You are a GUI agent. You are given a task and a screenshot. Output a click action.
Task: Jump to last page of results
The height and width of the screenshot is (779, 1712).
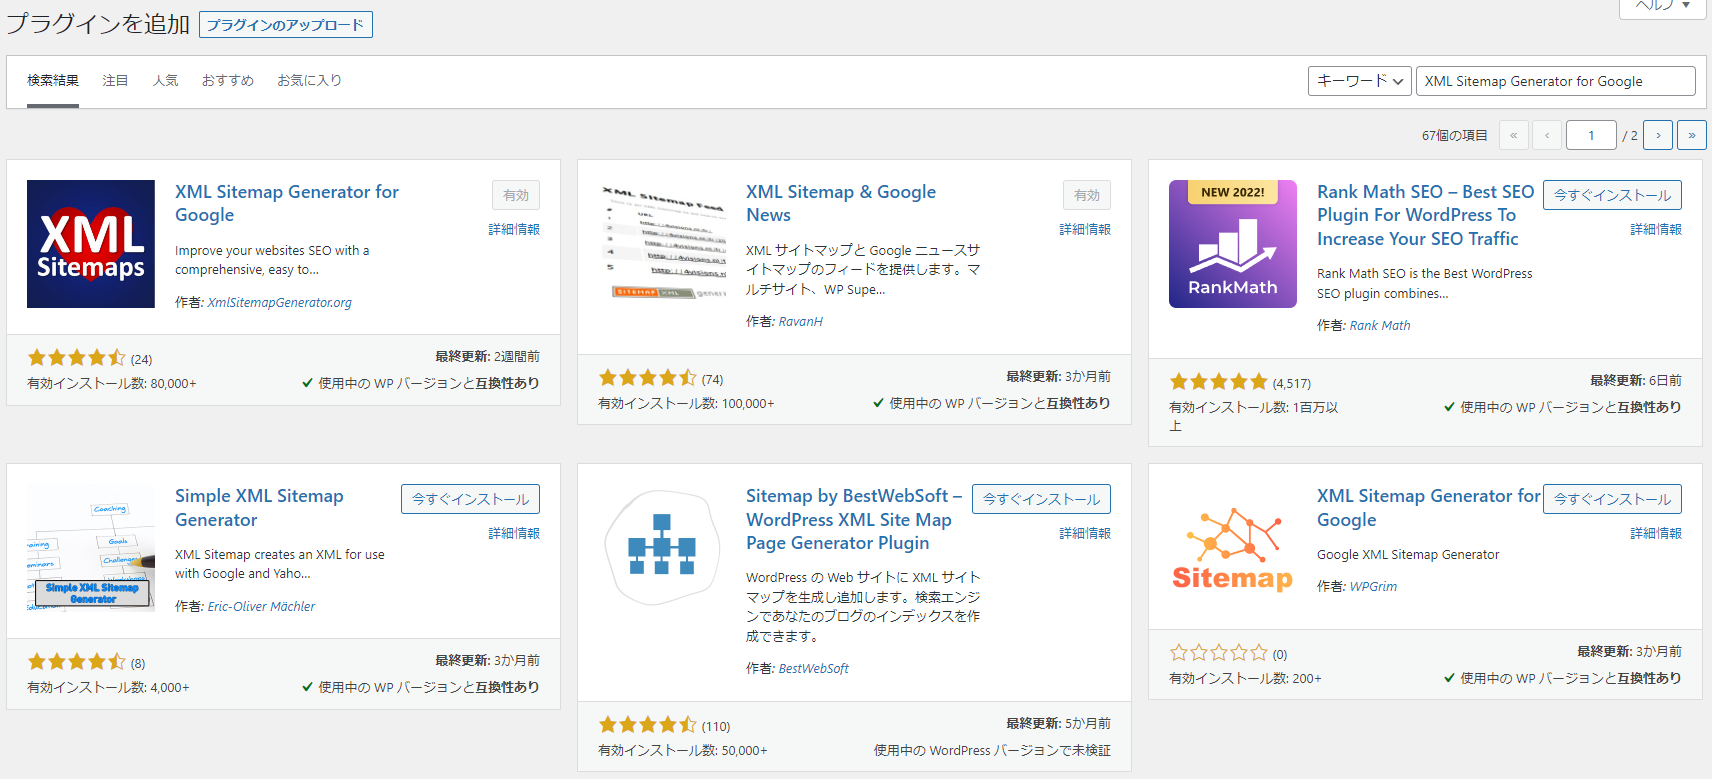pos(1692,135)
